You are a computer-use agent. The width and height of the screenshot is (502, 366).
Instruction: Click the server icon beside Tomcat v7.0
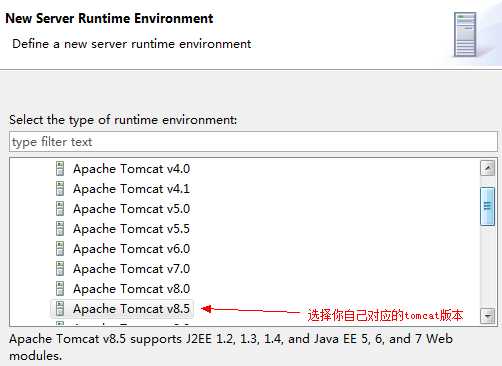(60, 269)
